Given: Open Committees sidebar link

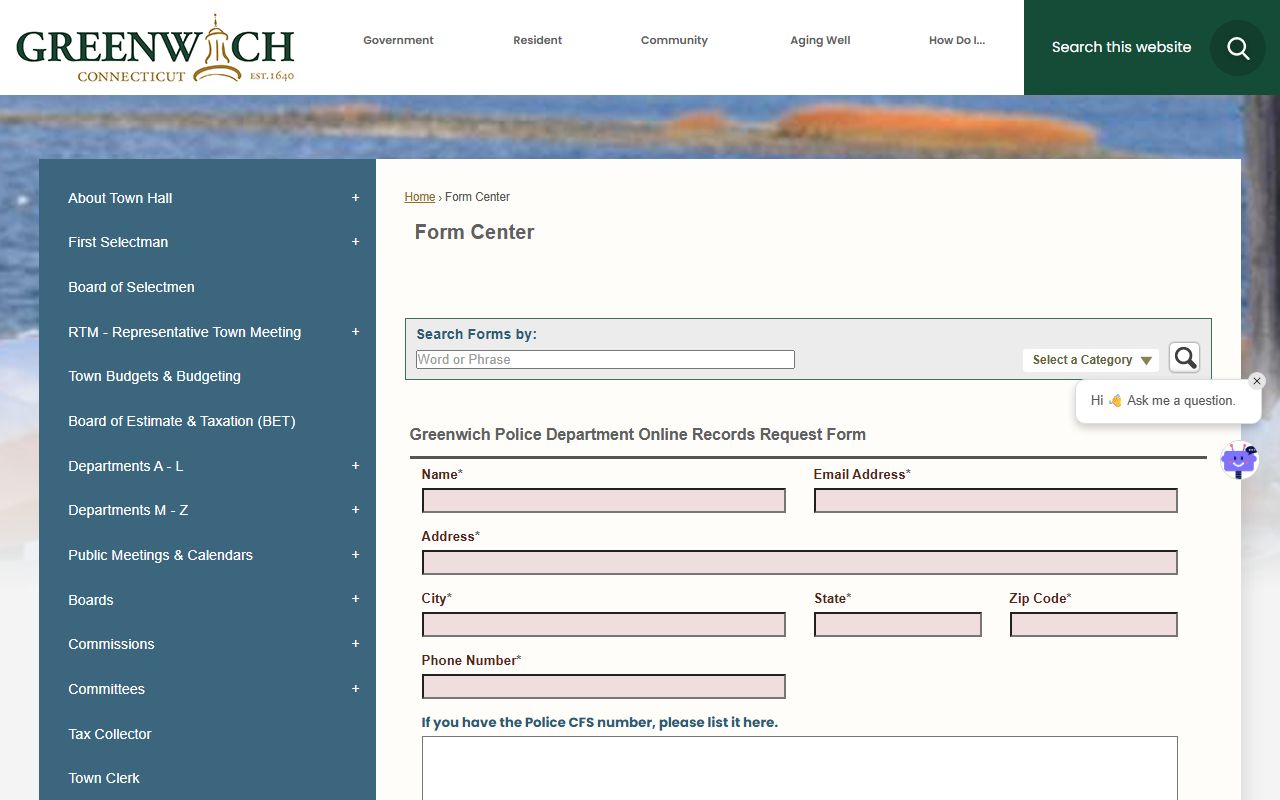Looking at the screenshot, I should [106, 689].
